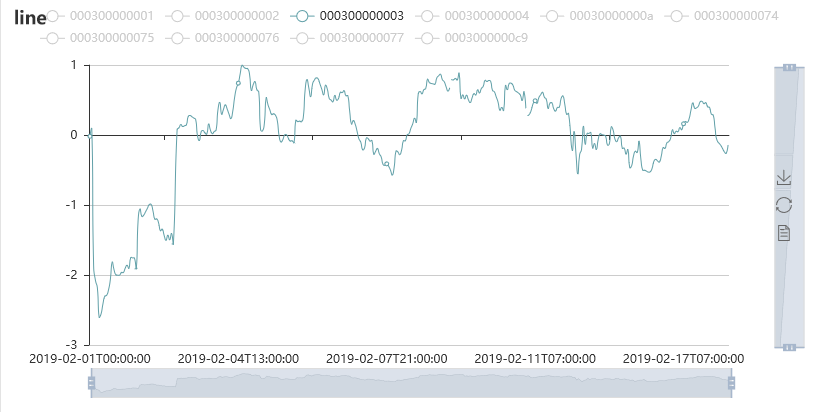Viewport: 823px width, 412px height.
Task: Toggle legend series 000300000074
Action: (722, 16)
